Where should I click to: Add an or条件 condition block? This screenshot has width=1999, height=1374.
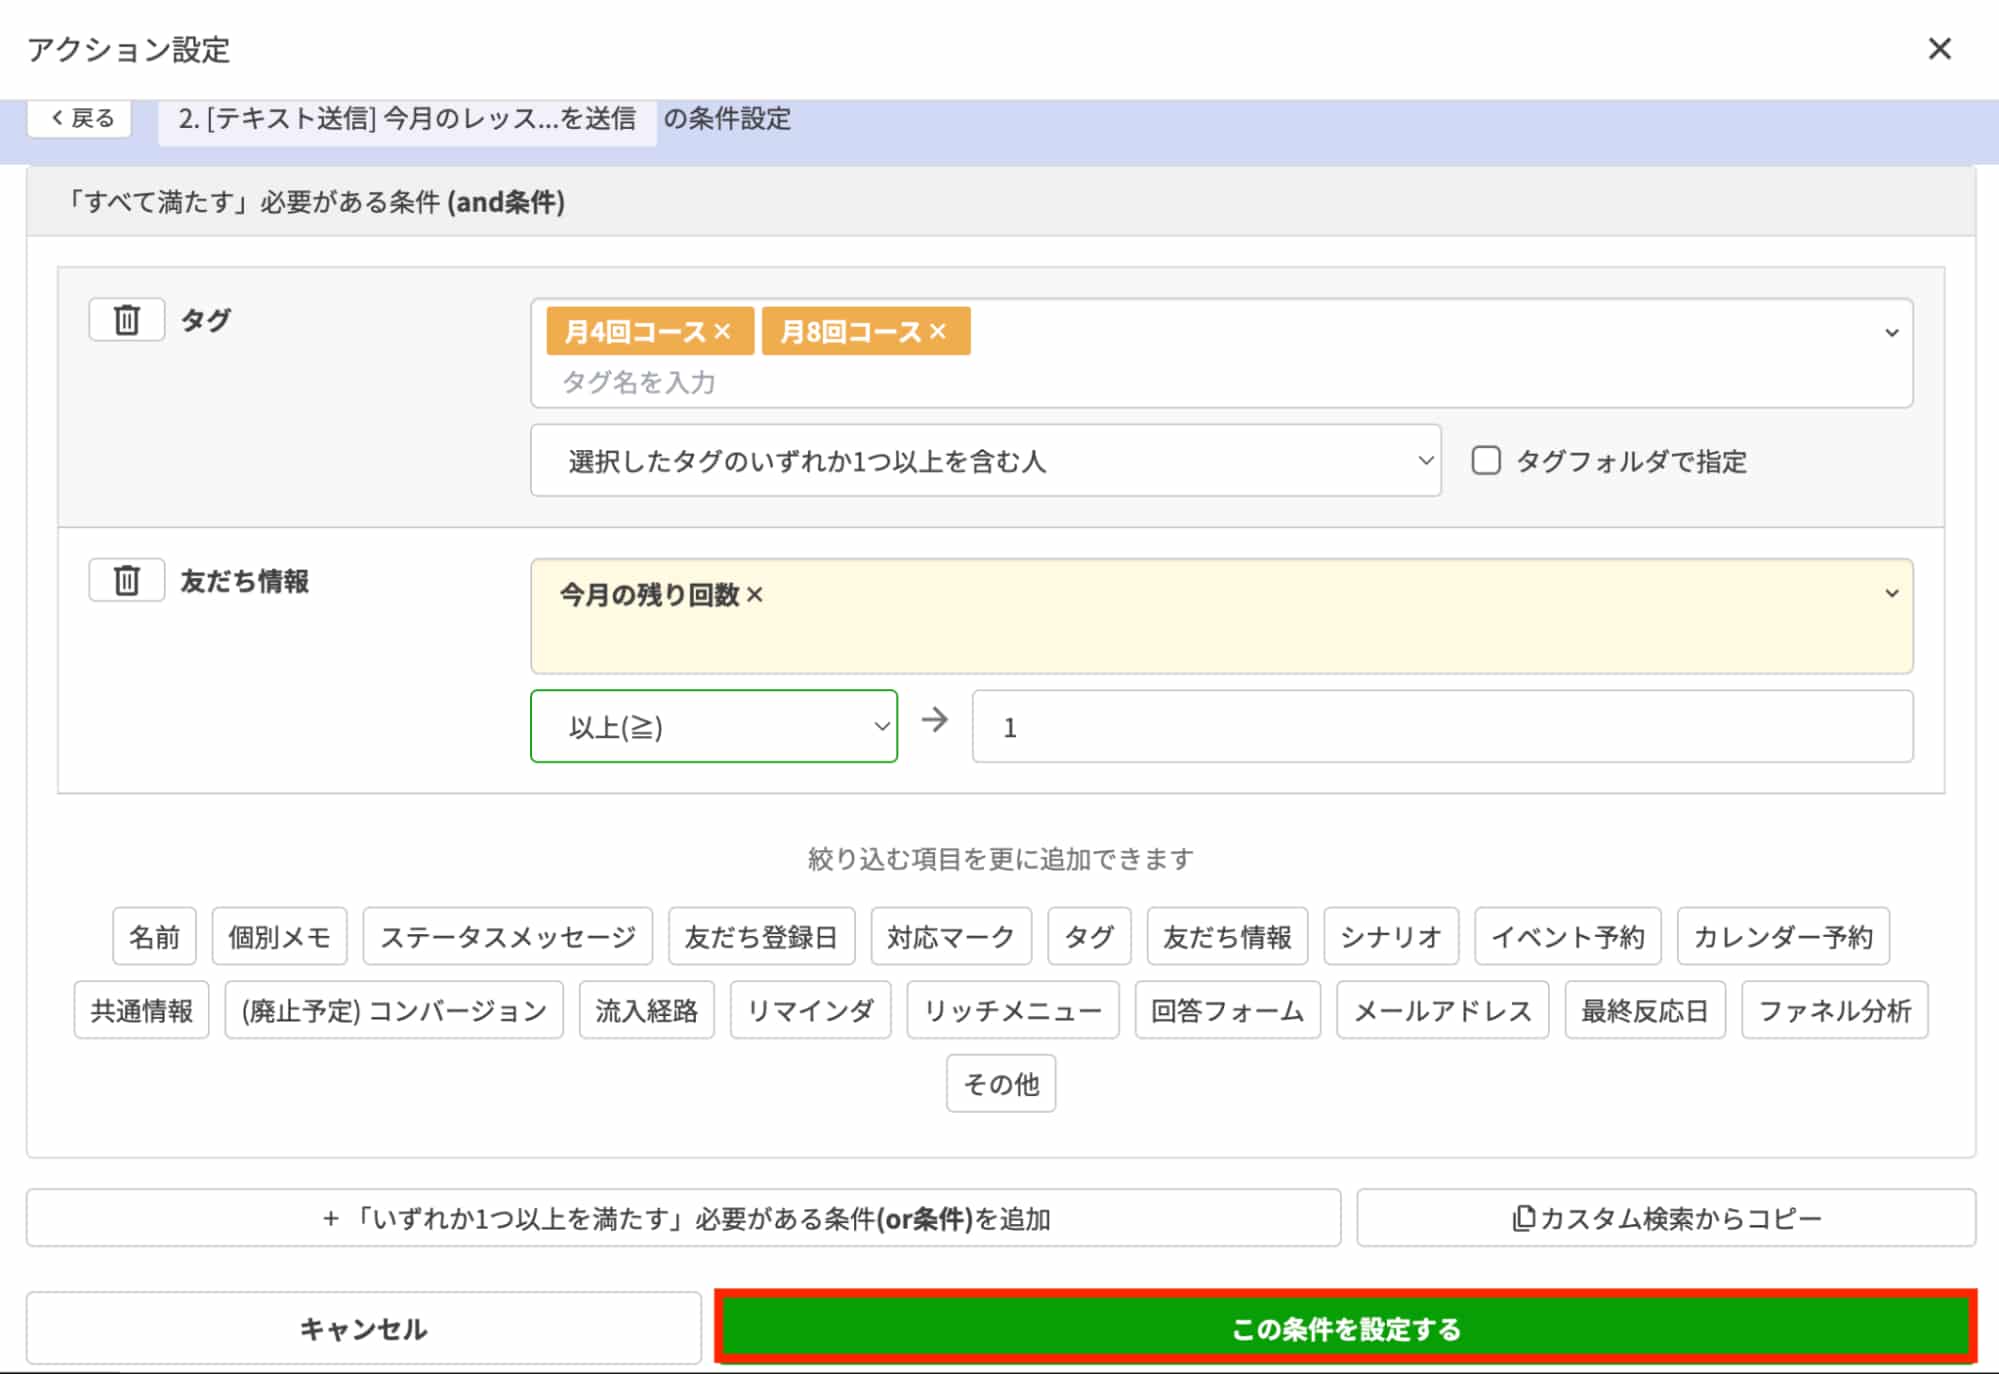(x=683, y=1218)
